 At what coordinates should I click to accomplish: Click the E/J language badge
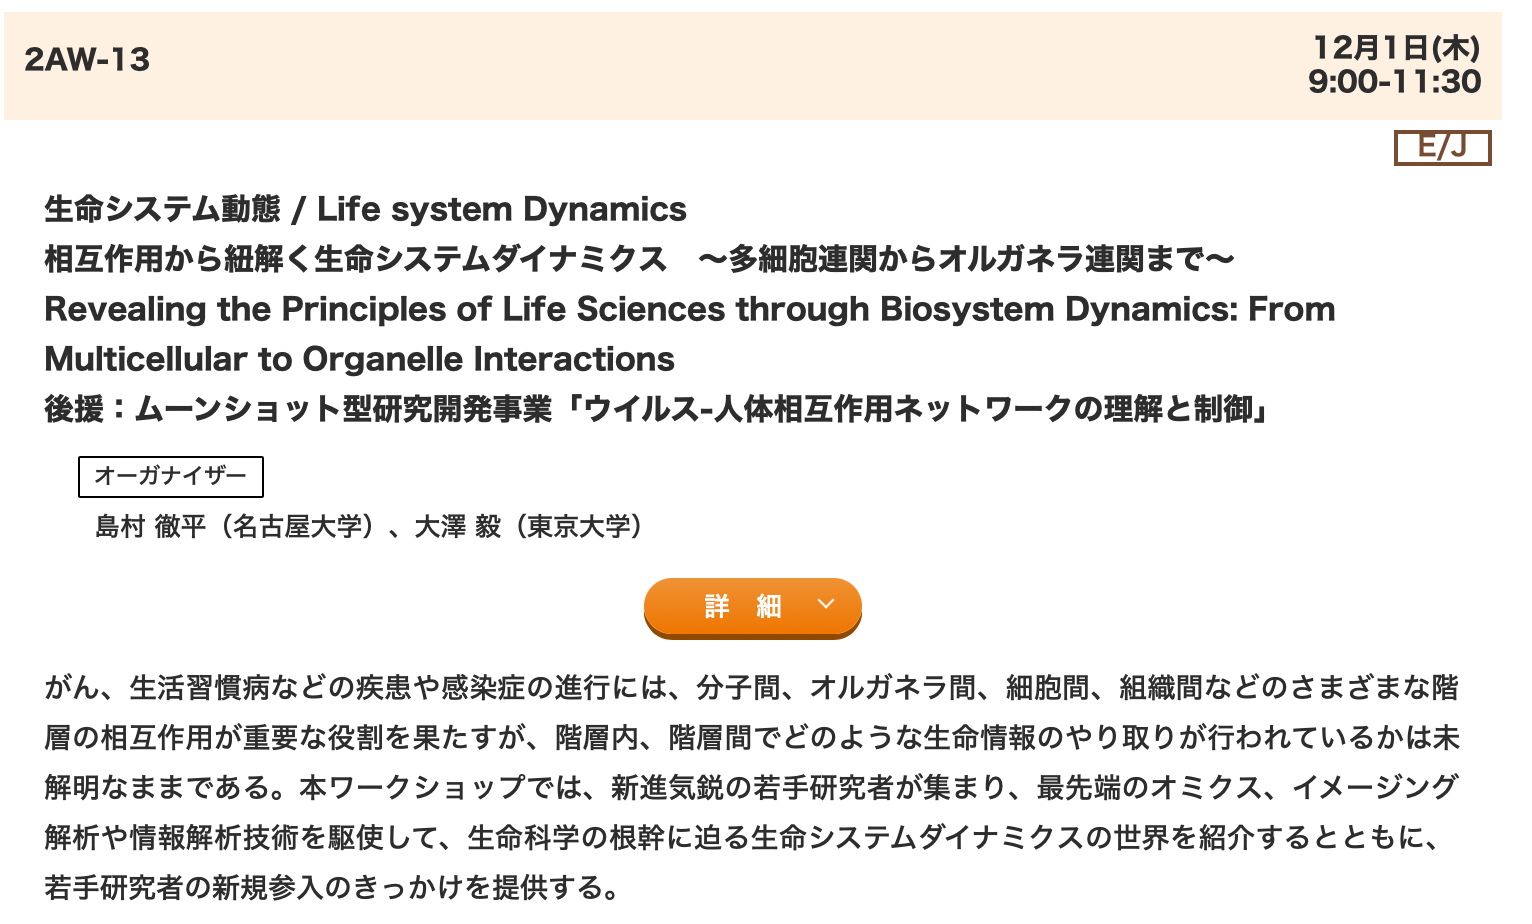(x=1442, y=148)
